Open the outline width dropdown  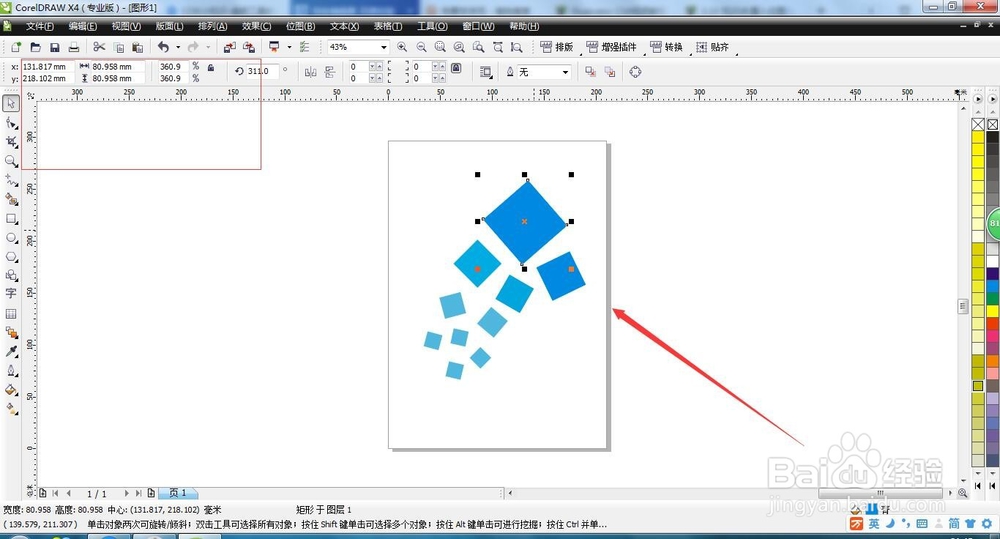point(565,72)
